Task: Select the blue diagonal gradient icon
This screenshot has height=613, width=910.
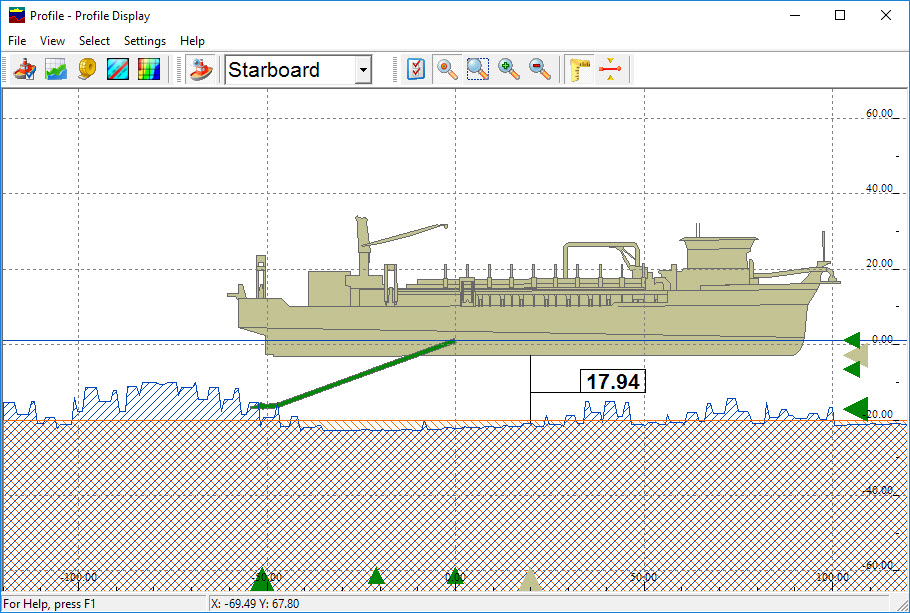Action: [118, 70]
